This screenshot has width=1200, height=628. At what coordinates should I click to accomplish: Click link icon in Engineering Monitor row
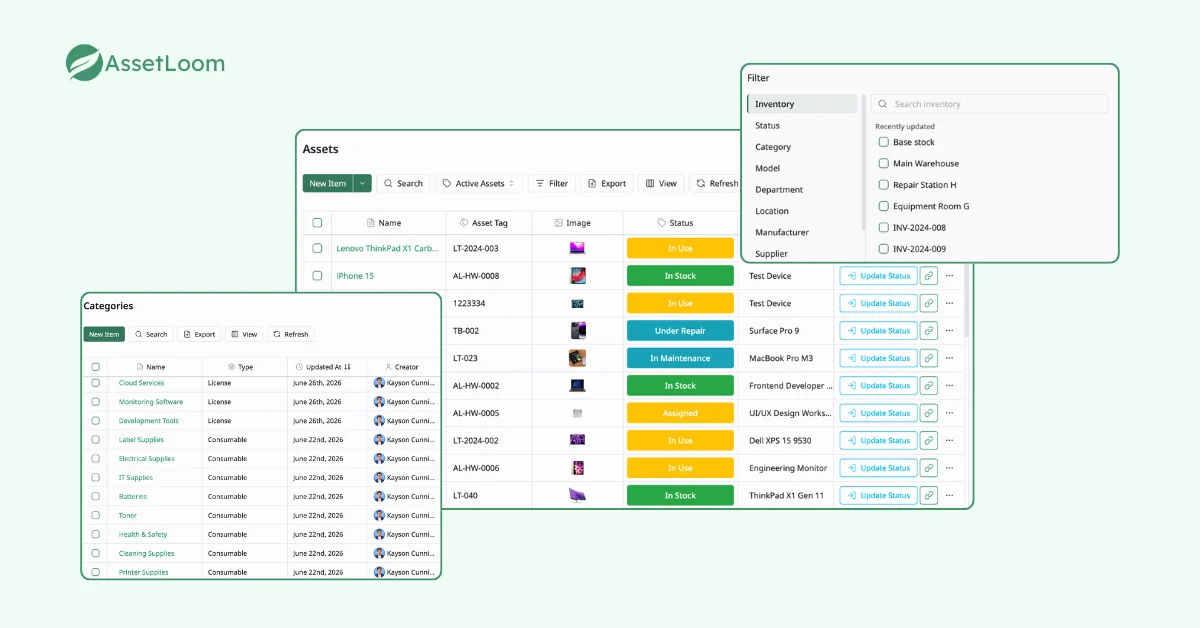pos(928,468)
